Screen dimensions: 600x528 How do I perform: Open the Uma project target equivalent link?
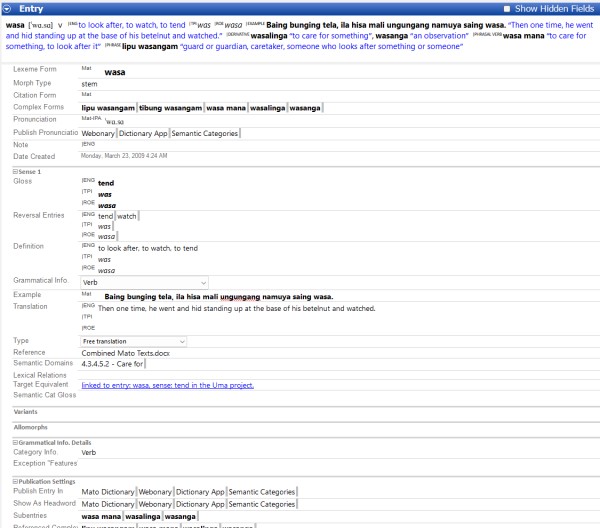click(168, 385)
